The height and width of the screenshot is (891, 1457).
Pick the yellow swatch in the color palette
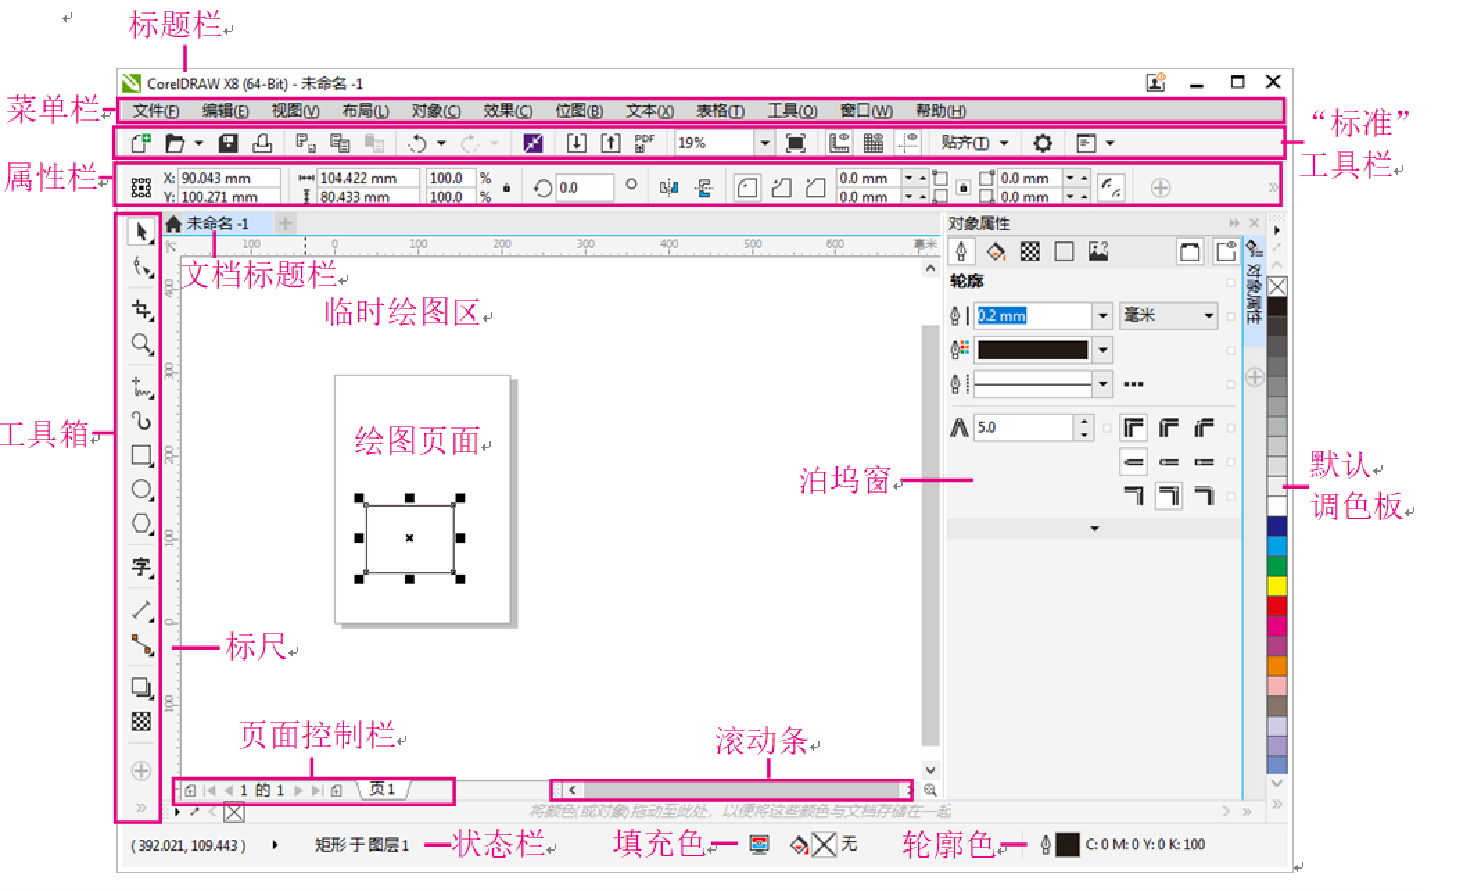point(1277,586)
